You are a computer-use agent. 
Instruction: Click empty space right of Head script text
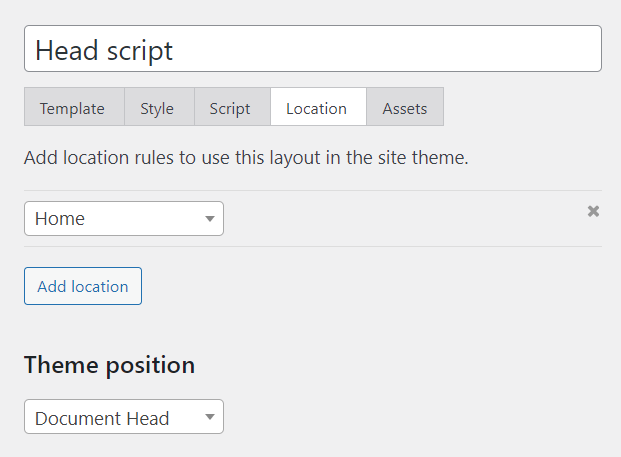click(x=400, y=49)
